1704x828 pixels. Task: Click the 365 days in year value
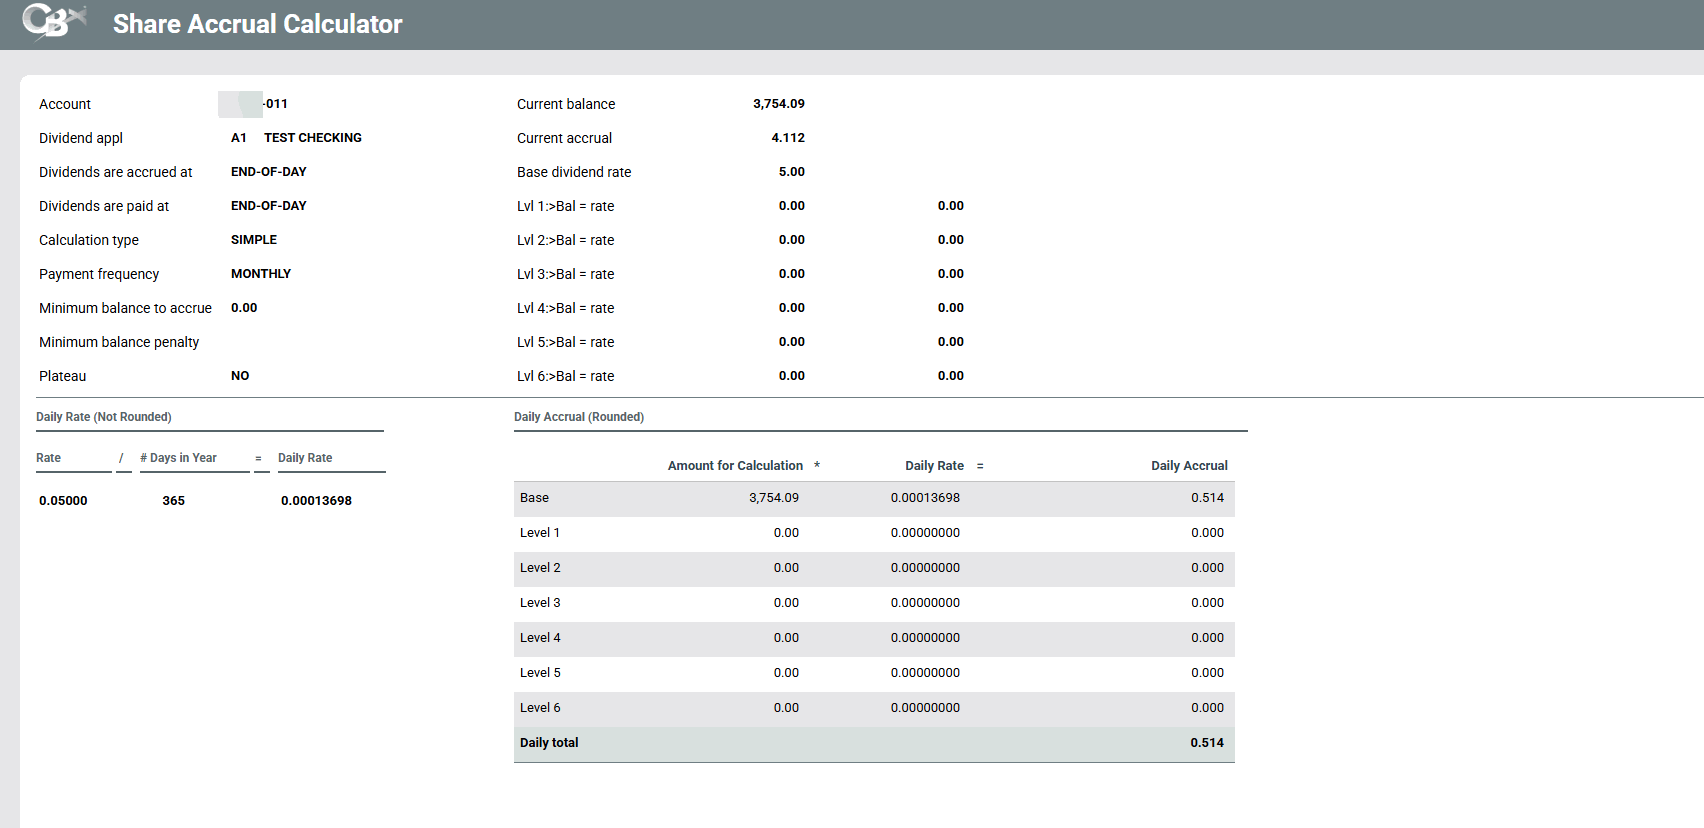[x=173, y=501]
